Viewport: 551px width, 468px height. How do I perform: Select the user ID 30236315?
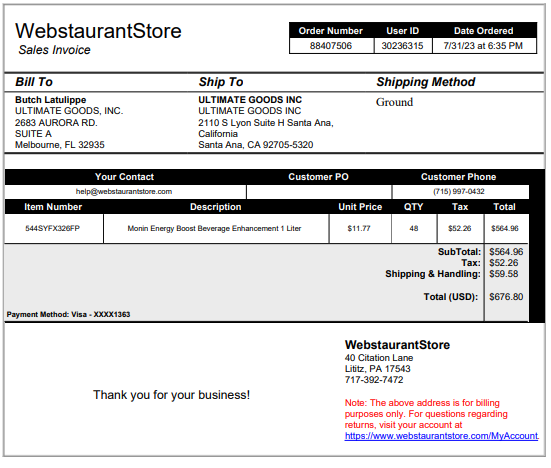point(402,46)
